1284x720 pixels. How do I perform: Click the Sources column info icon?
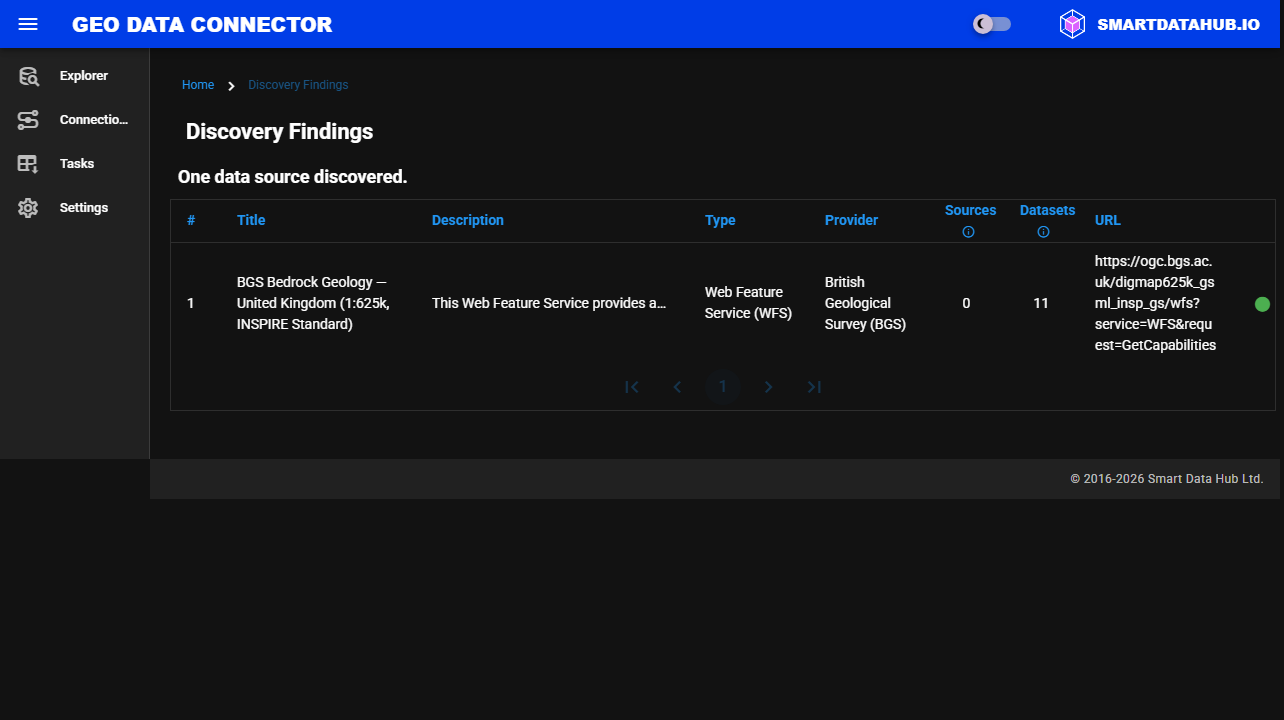[x=968, y=232]
